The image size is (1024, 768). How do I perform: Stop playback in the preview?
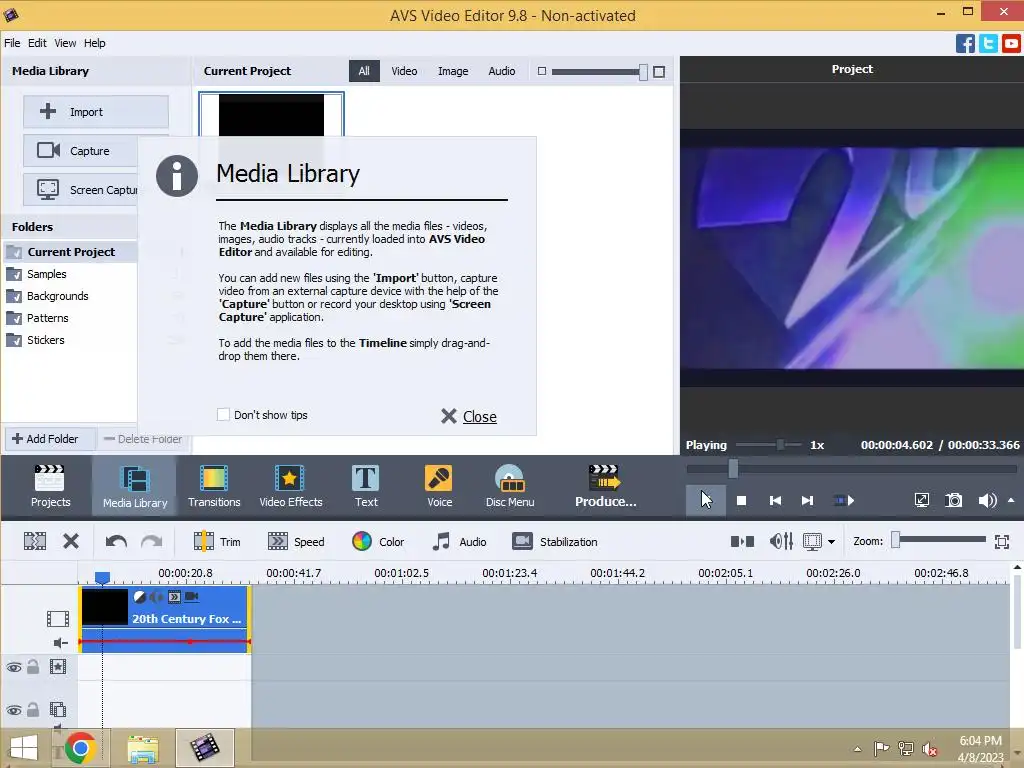(x=741, y=501)
